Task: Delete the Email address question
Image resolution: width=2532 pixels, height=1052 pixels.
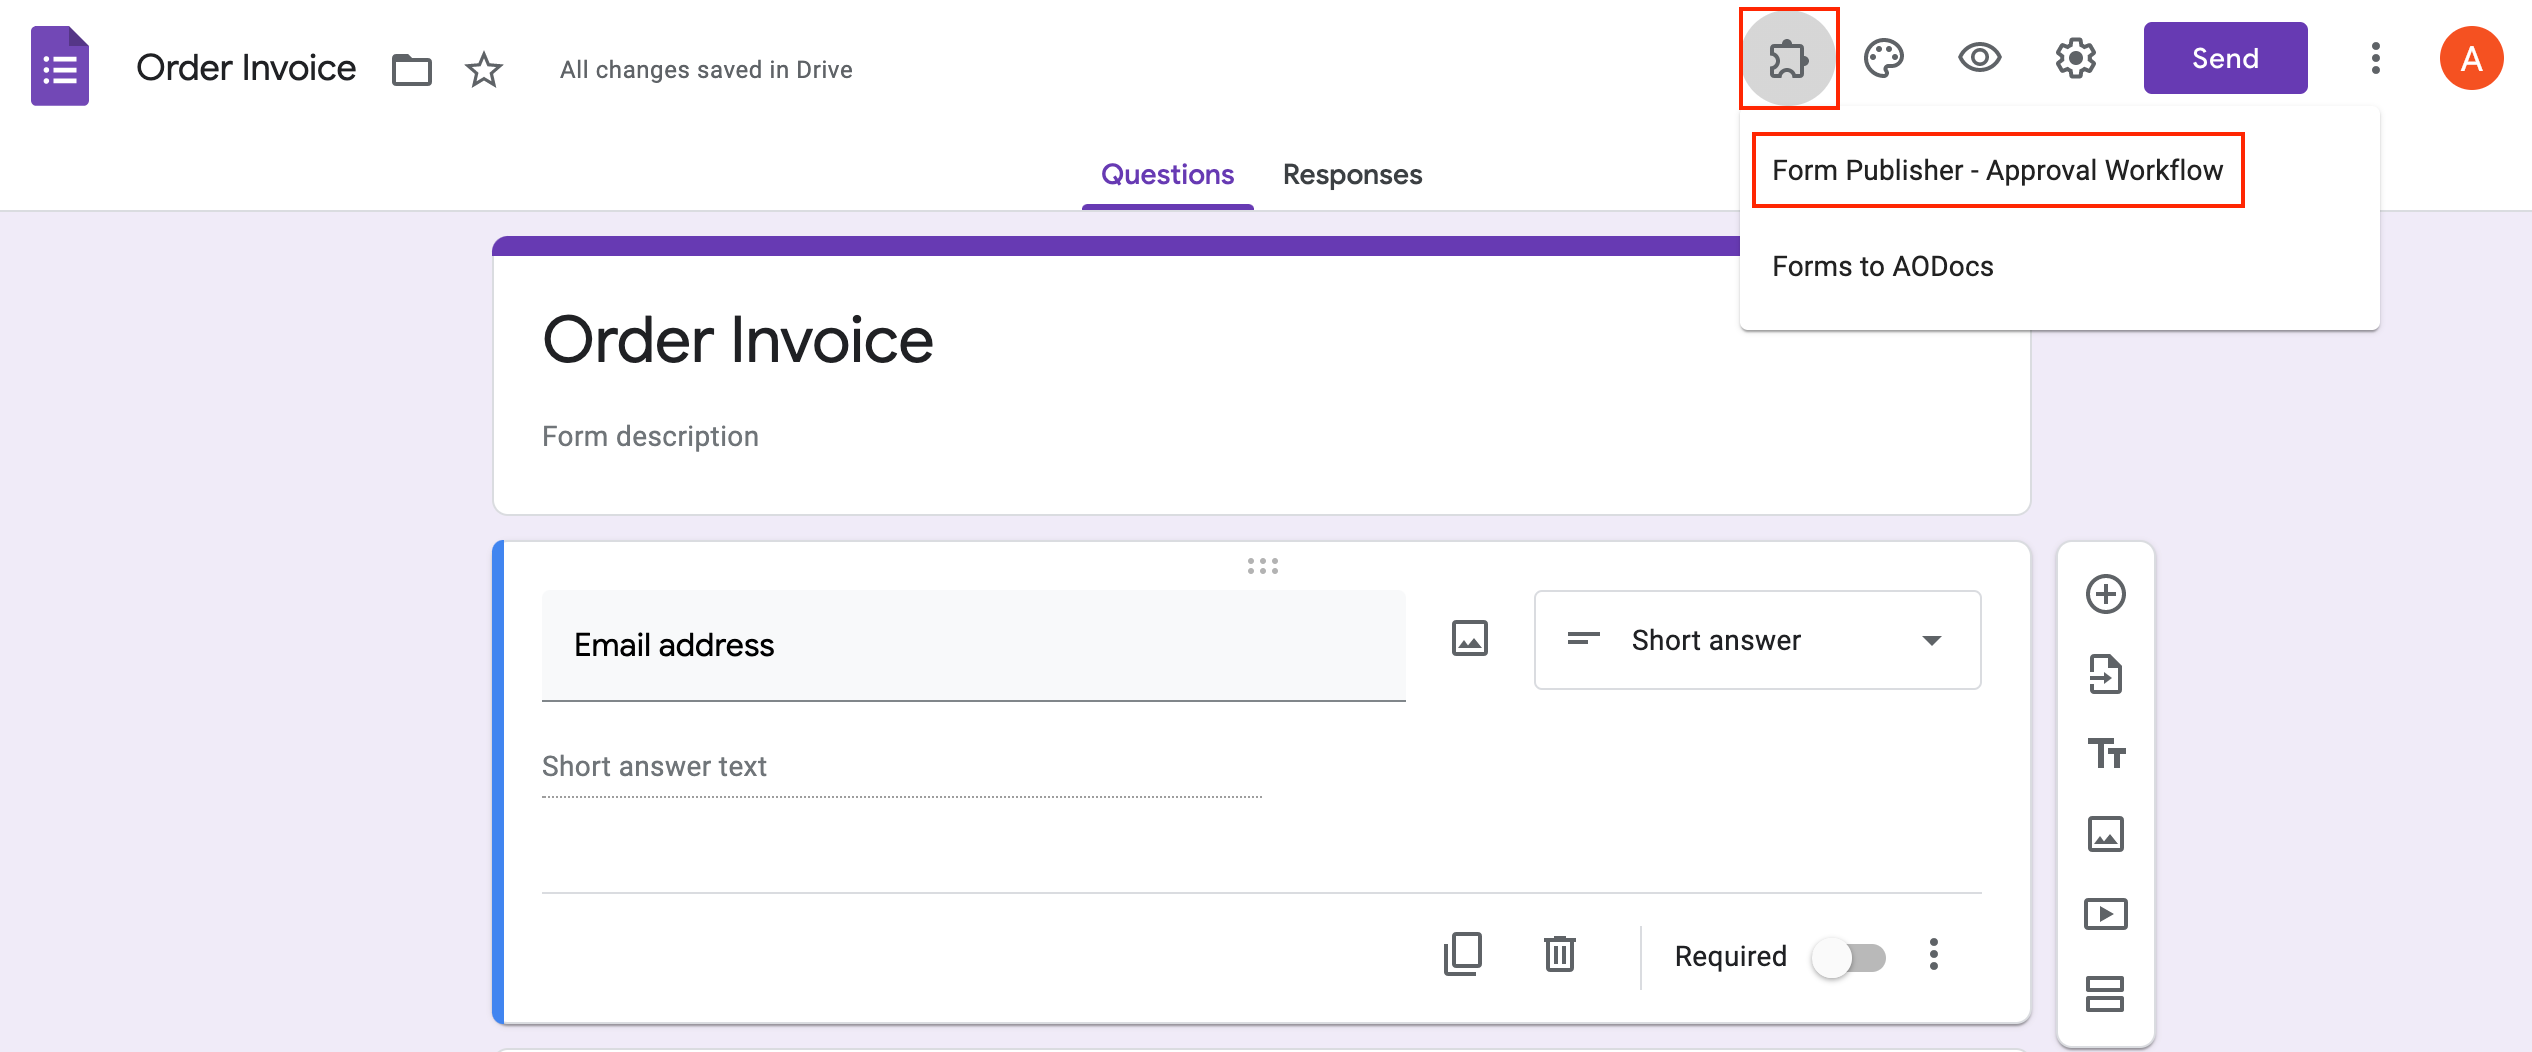Action: click(x=1559, y=956)
